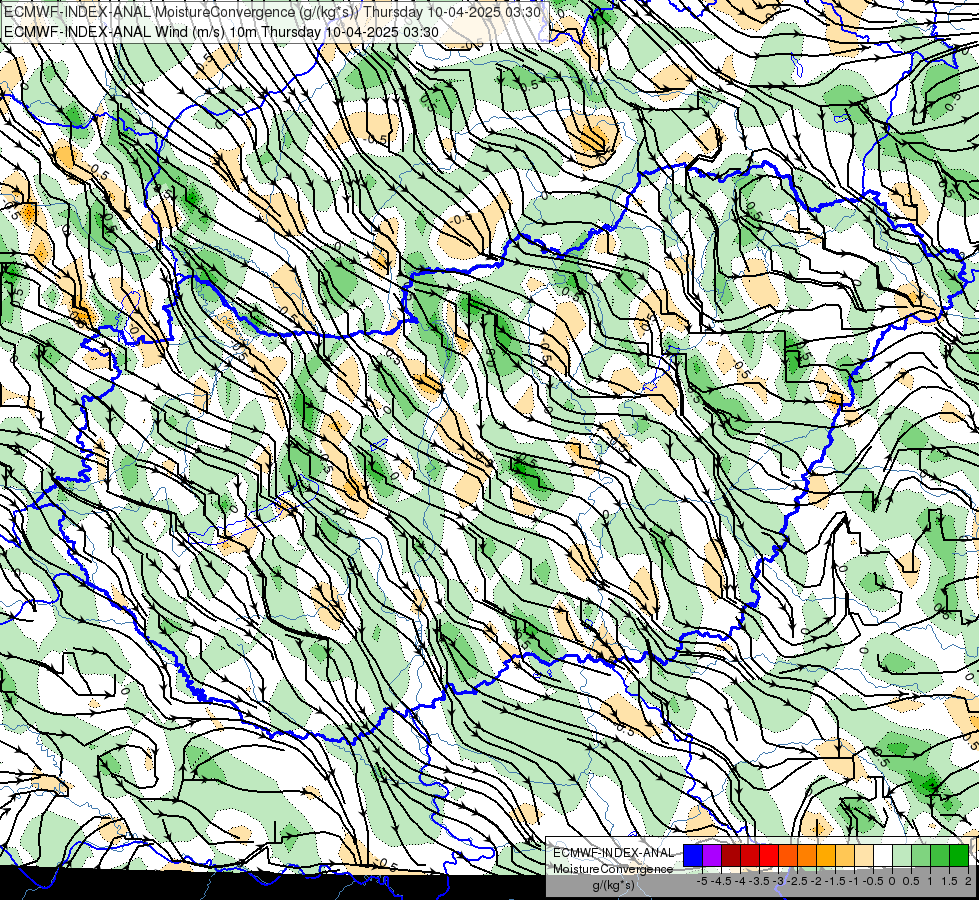Screen dimensions: 979x900
Task: Pick the light green swatch between 0.5 and 1
Action: (921, 856)
